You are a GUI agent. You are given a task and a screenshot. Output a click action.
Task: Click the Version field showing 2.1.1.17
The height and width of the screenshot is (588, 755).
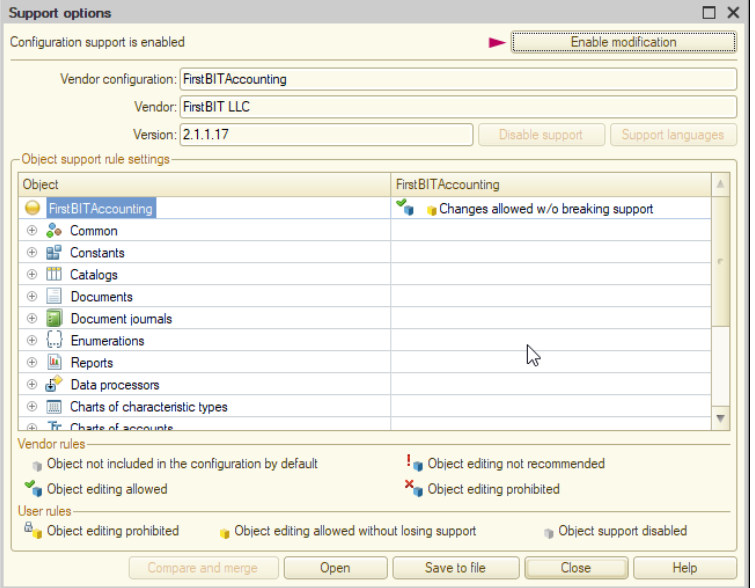[x=326, y=134]
